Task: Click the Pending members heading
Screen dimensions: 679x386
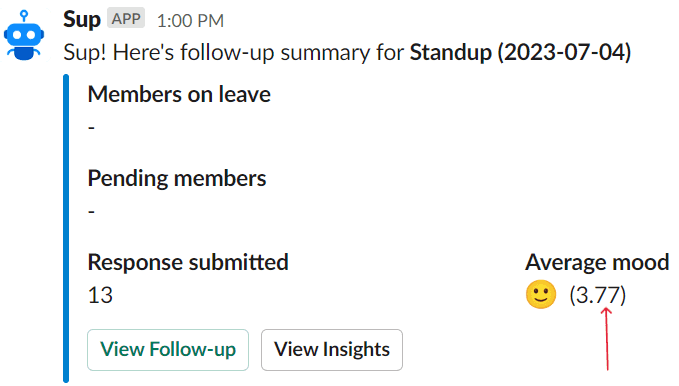Action: click(177, 178)
